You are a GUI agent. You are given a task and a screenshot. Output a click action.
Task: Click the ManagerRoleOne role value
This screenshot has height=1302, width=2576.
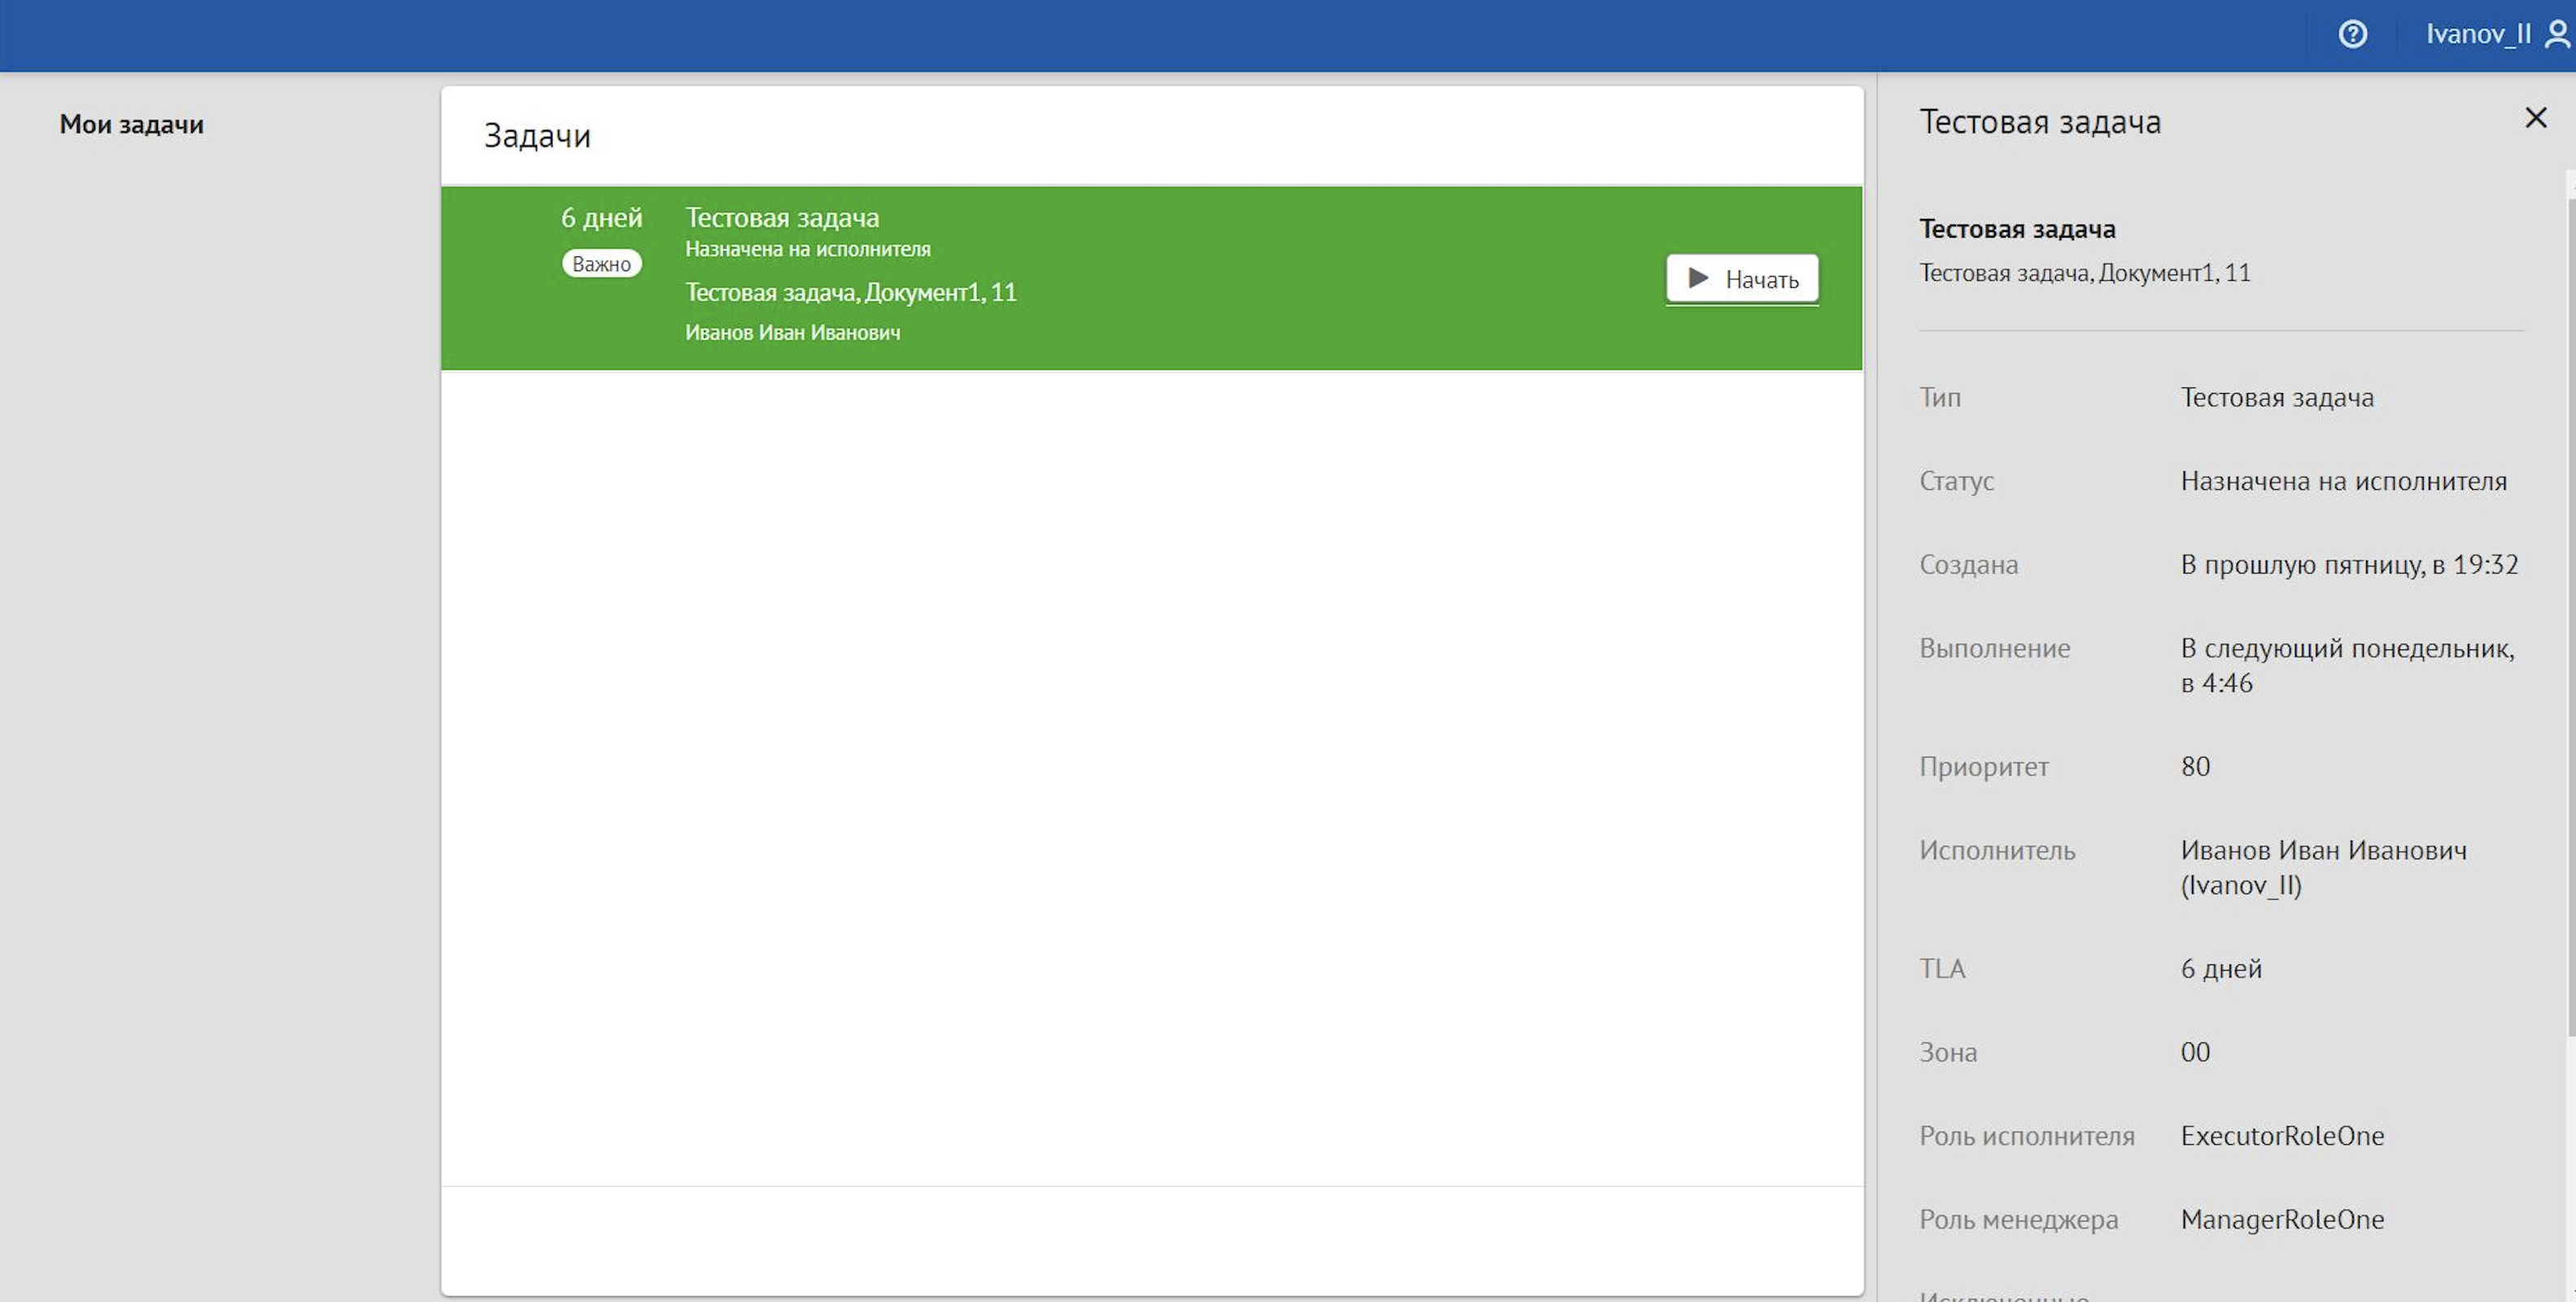click(2282, 1219)
